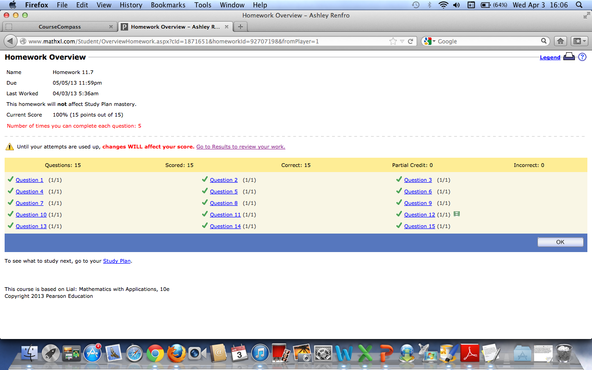
Task: Open a new tab with the plus button
Action: pyautogui.click(x=240, y=27)
